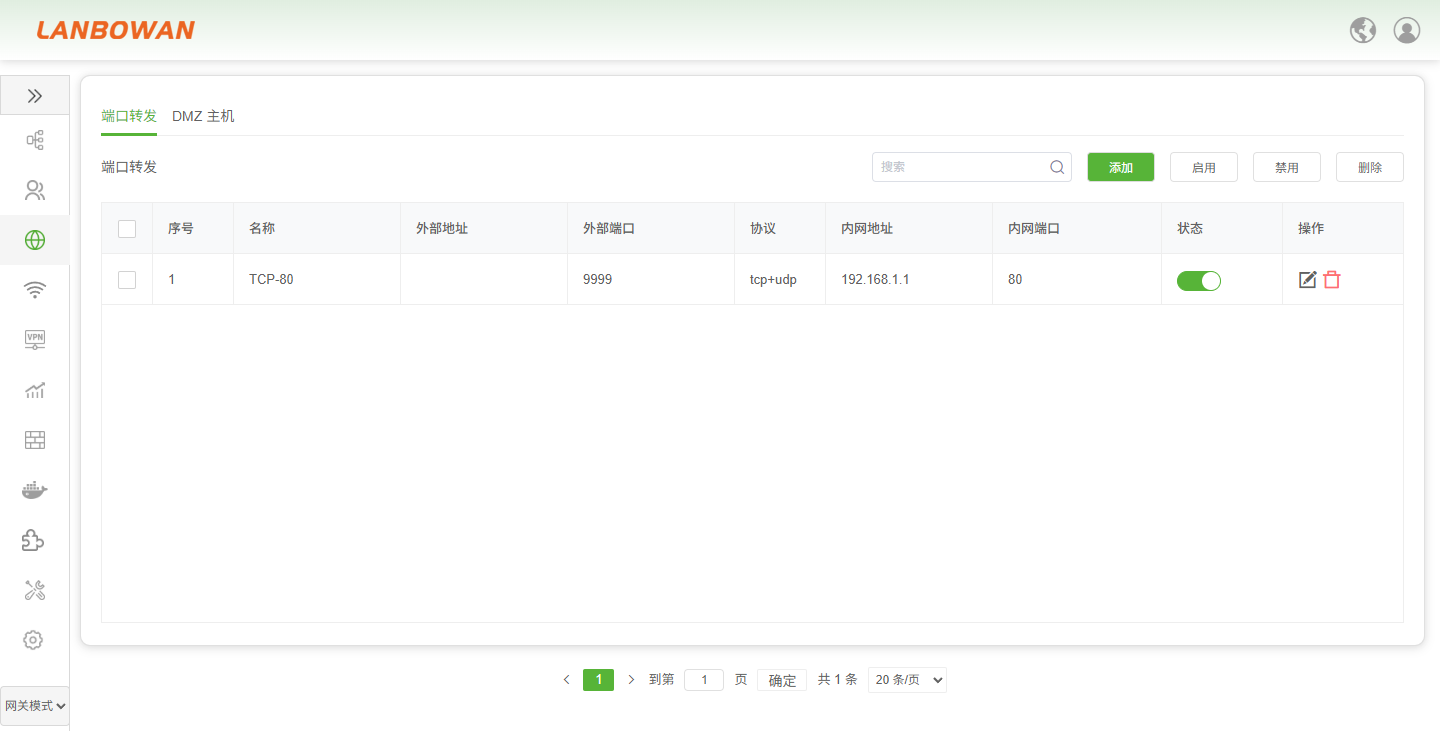Toggle the select-all checkbox in table header
1440x731 pixels.
pyautogui.click(x=127, y=229)
